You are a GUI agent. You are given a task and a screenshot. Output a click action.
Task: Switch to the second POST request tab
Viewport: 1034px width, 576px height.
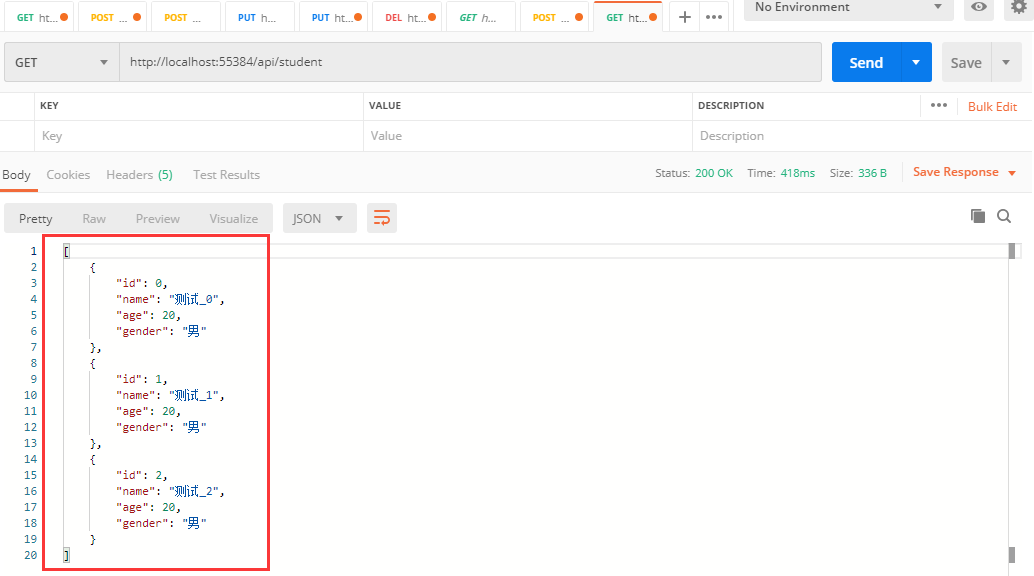coord(186,17)
